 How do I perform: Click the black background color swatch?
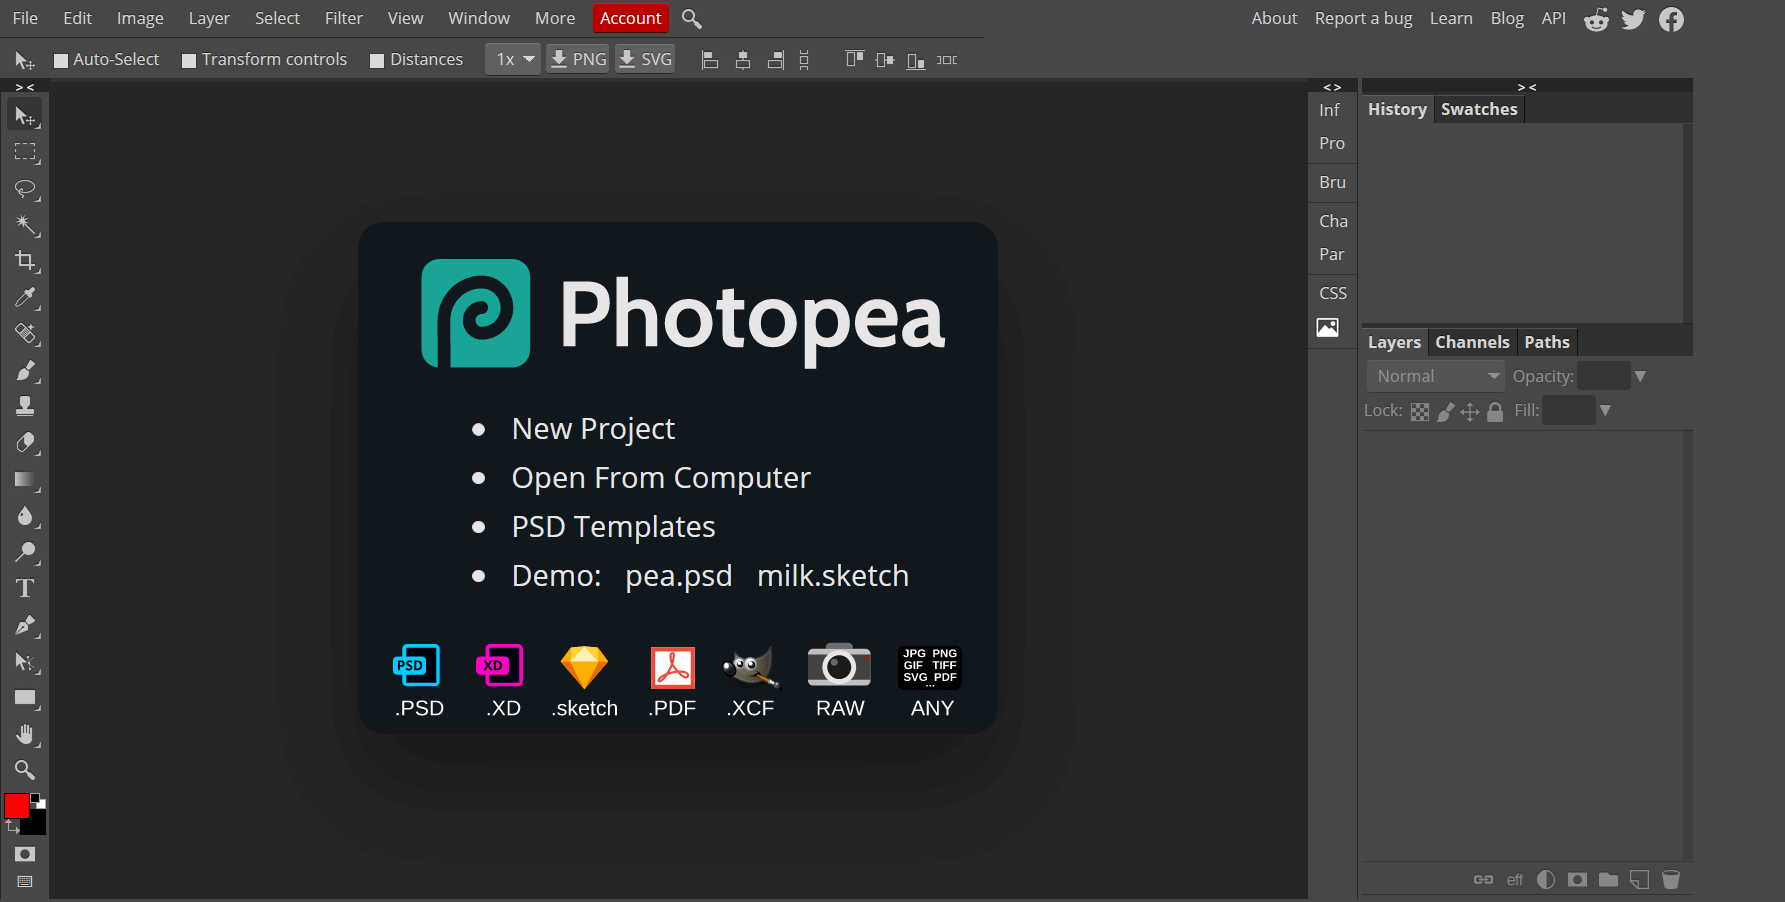pos(37,824)
